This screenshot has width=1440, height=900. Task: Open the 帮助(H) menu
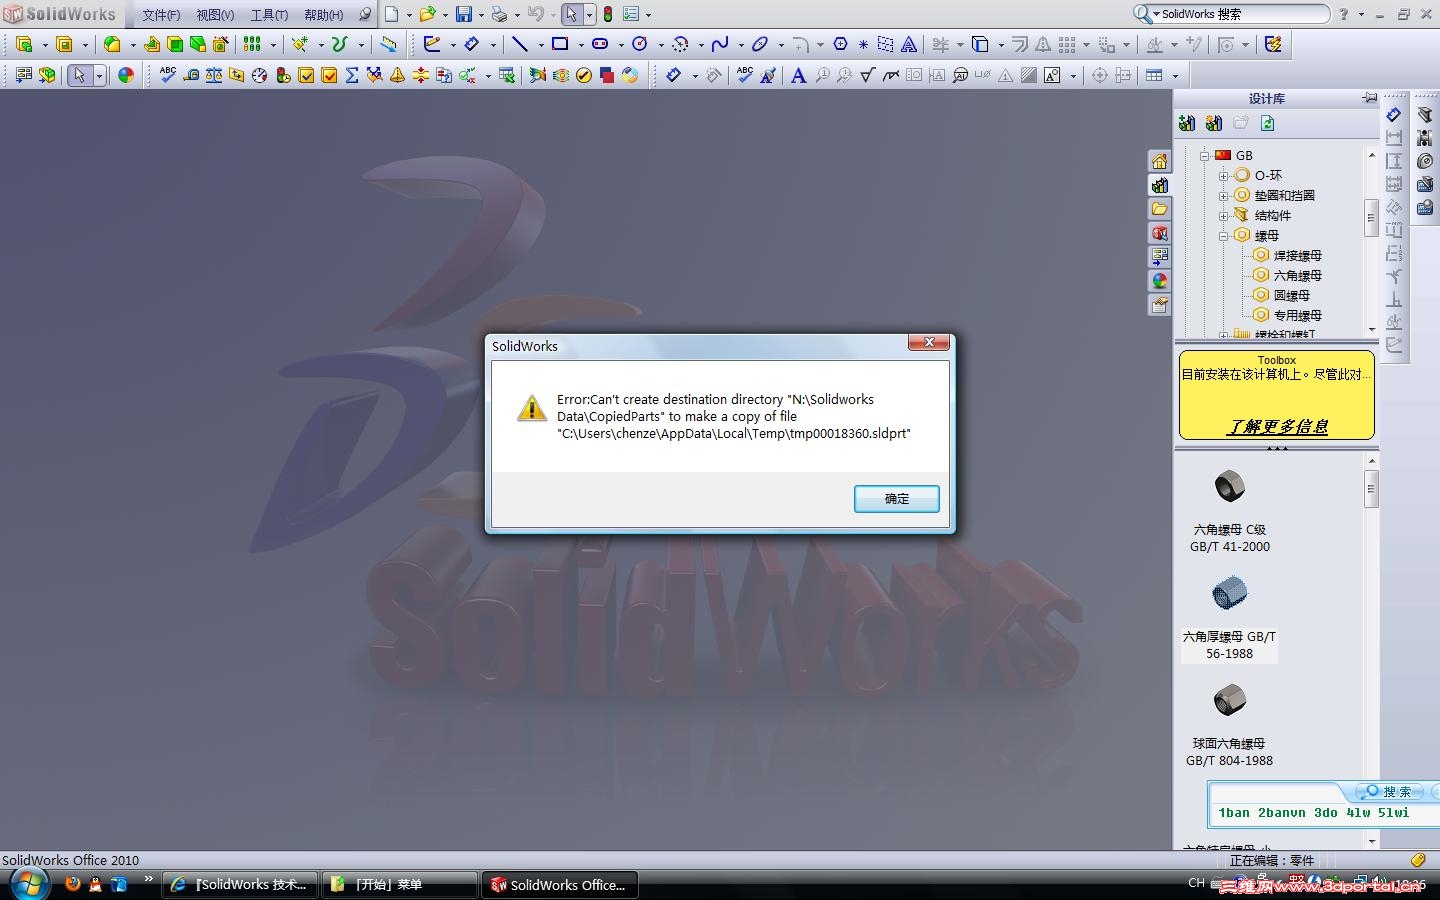coord(323,15)
